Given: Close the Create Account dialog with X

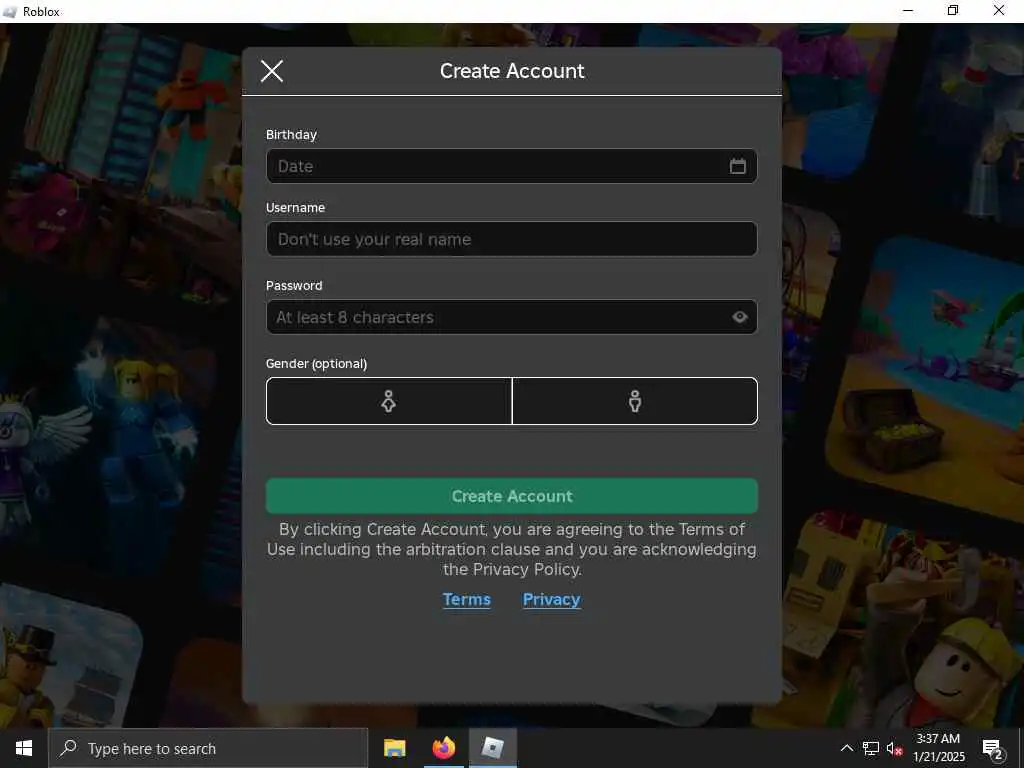Looking at the screenshot, I should pos(272,71).
